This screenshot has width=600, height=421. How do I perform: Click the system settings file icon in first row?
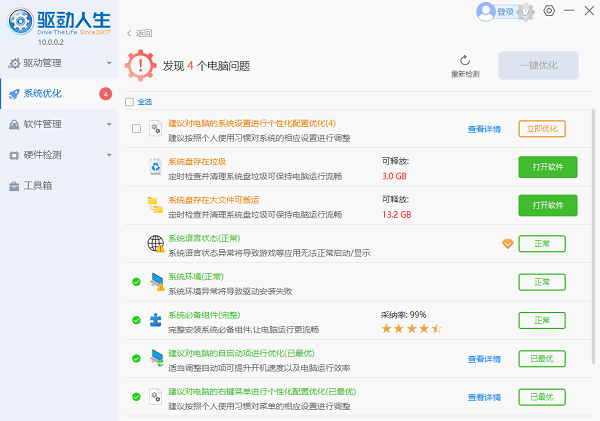pos(155,129)
